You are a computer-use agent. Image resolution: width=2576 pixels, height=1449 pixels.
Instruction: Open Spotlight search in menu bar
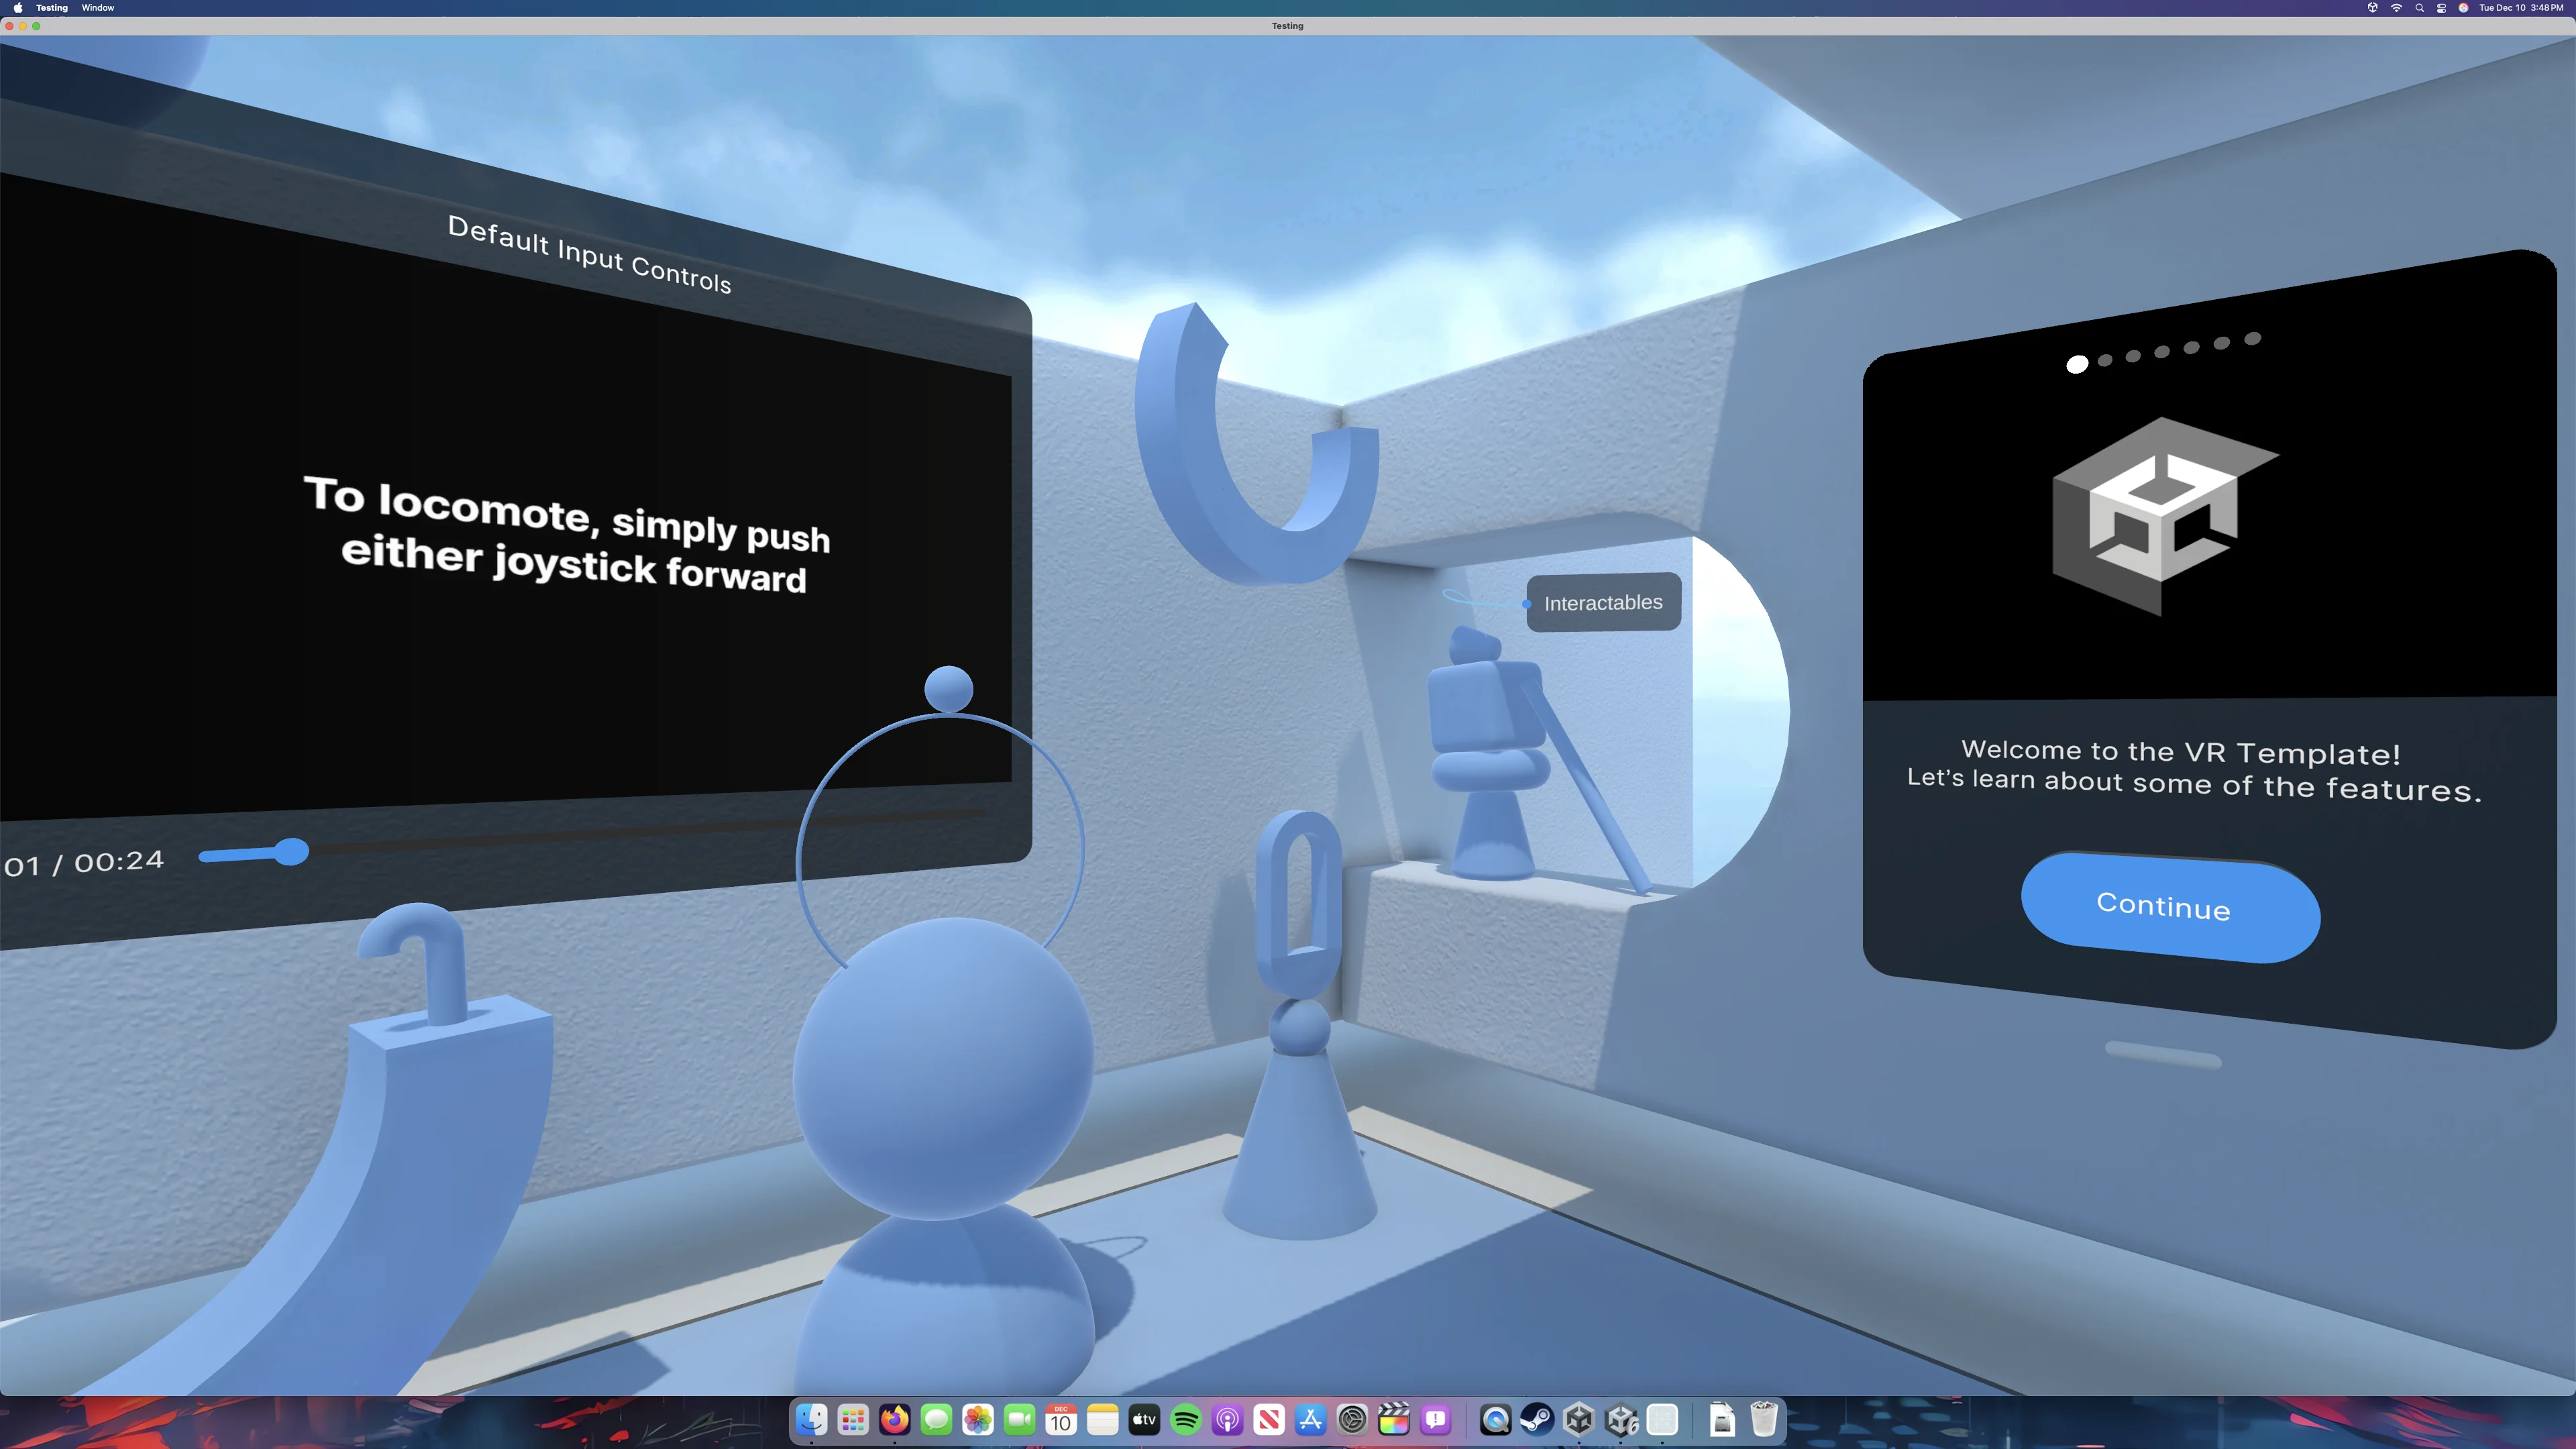pos(2419,8)
